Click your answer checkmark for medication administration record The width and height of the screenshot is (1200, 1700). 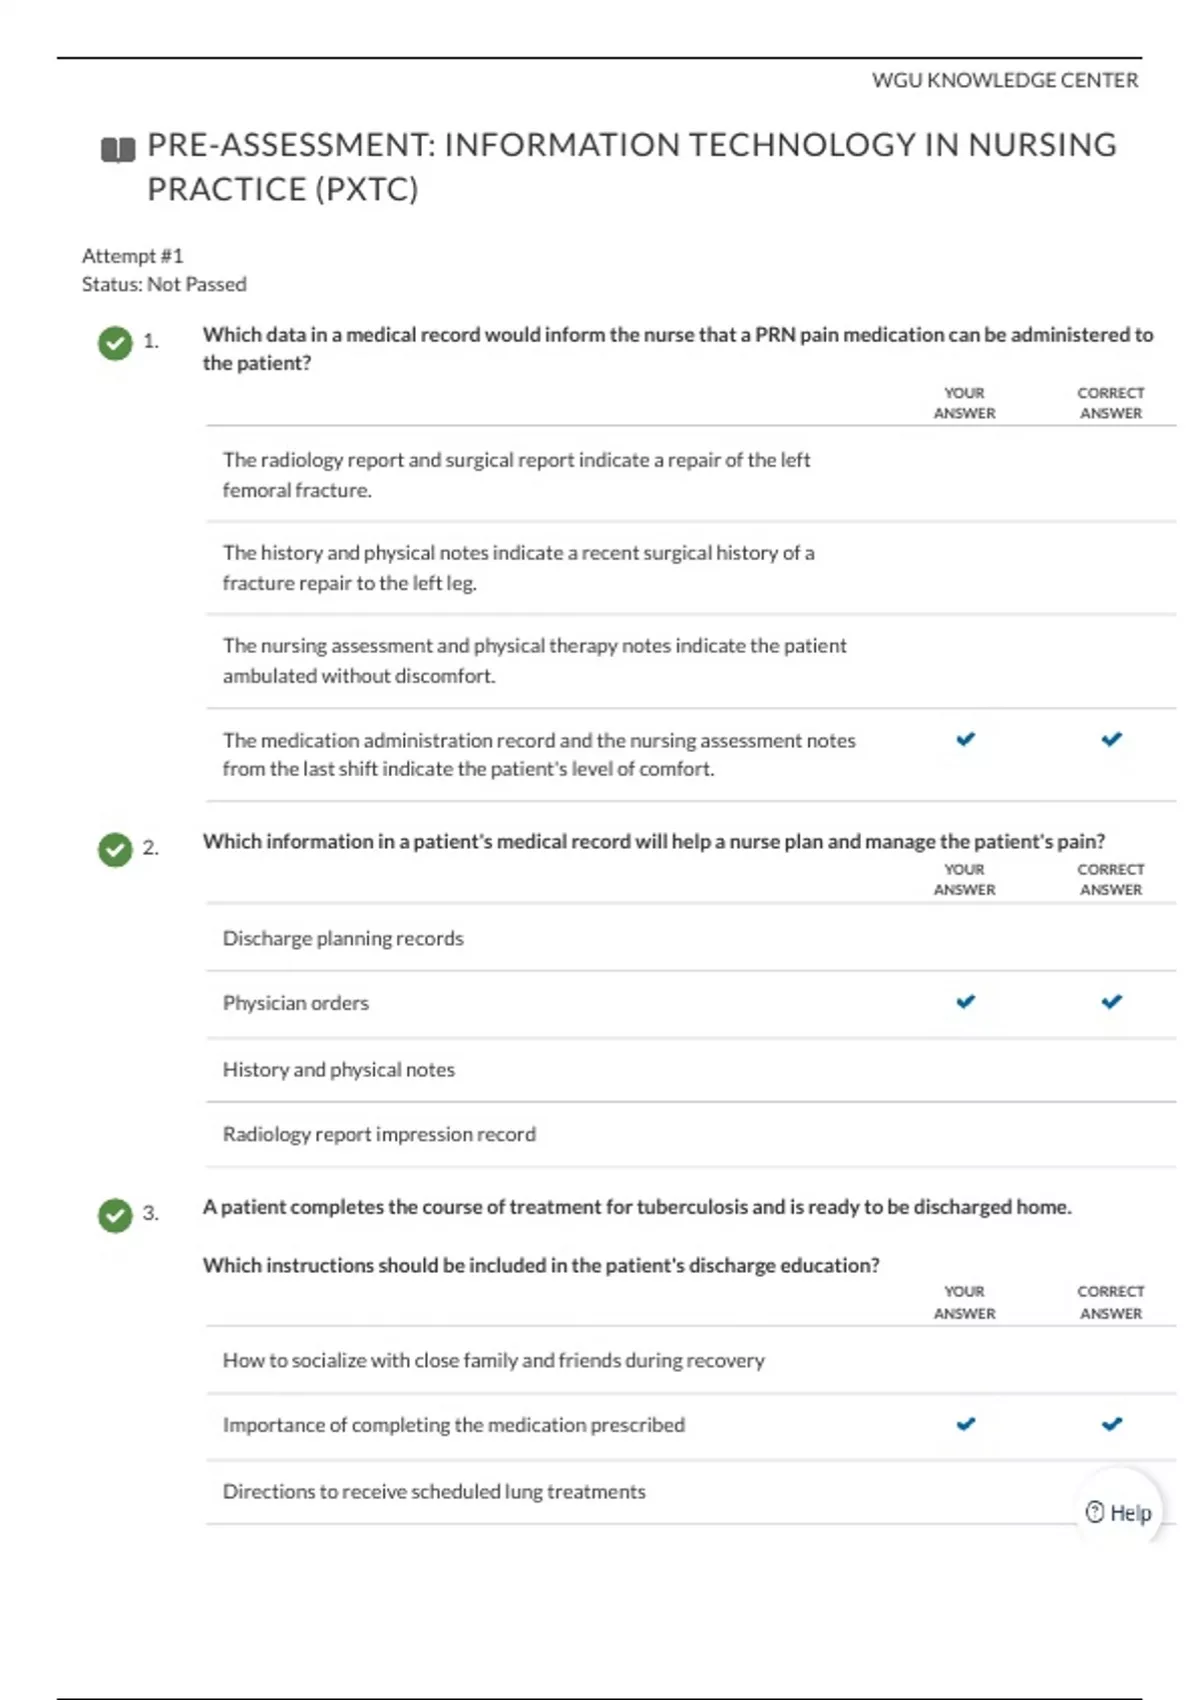[965, 739]
